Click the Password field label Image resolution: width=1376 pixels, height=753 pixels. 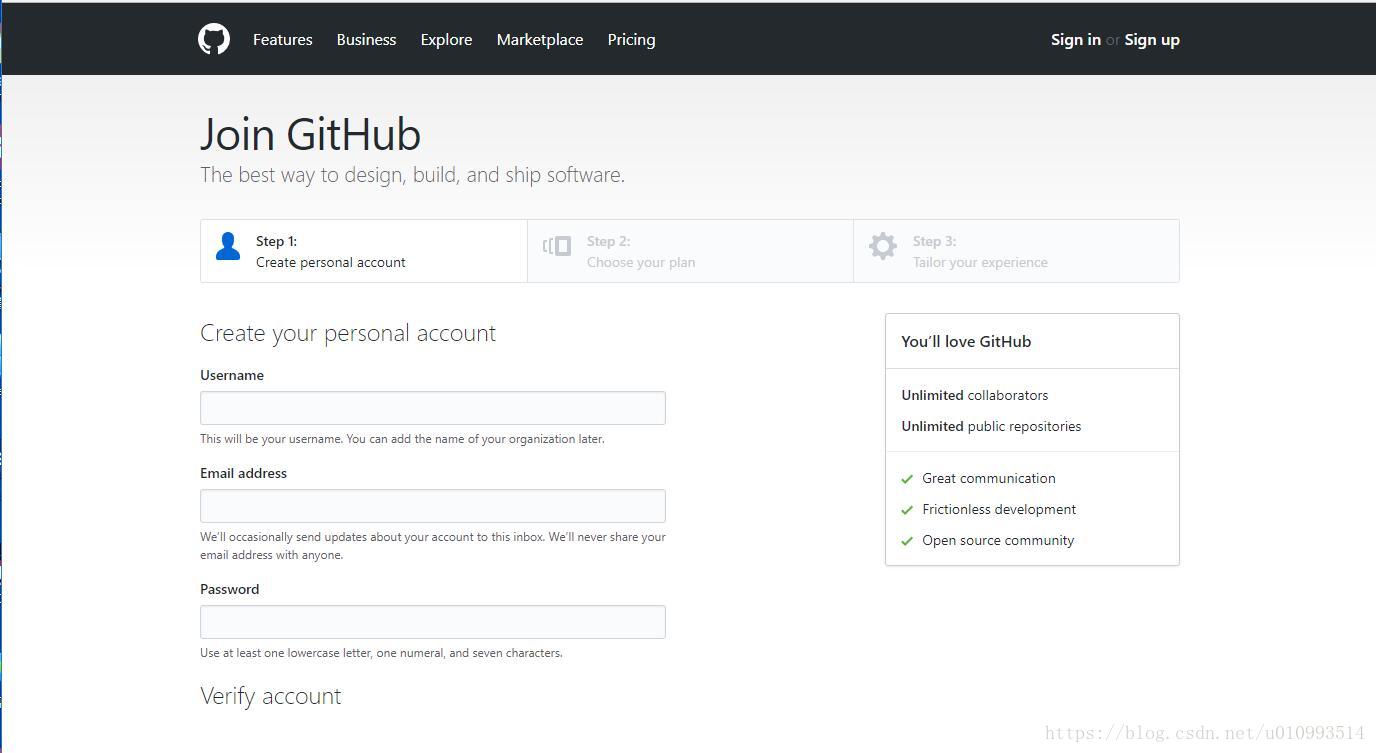point(229,589)
